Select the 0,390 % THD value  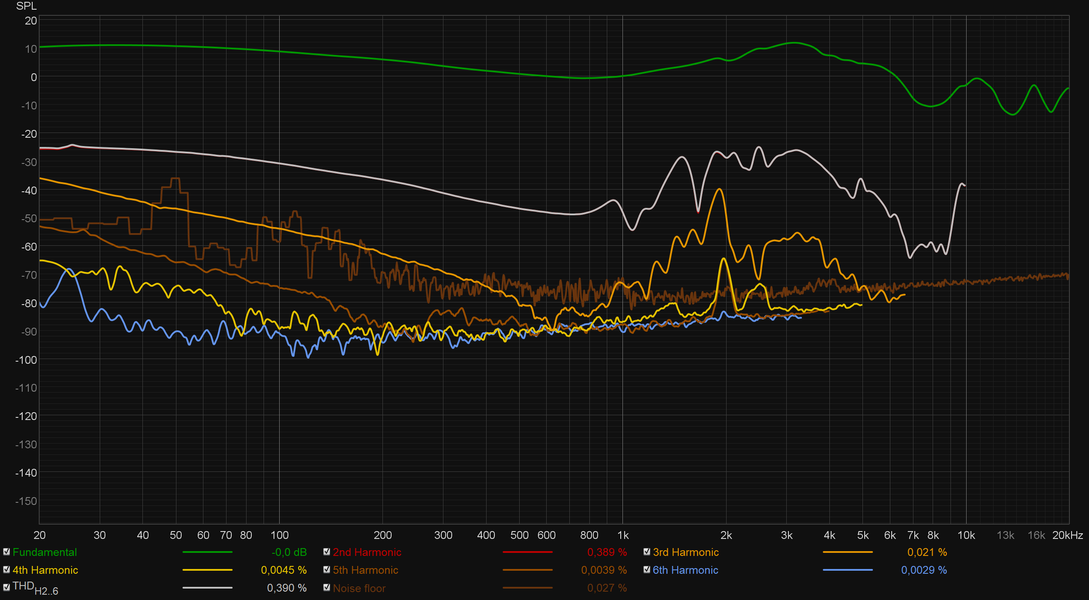tap(287, 588)
